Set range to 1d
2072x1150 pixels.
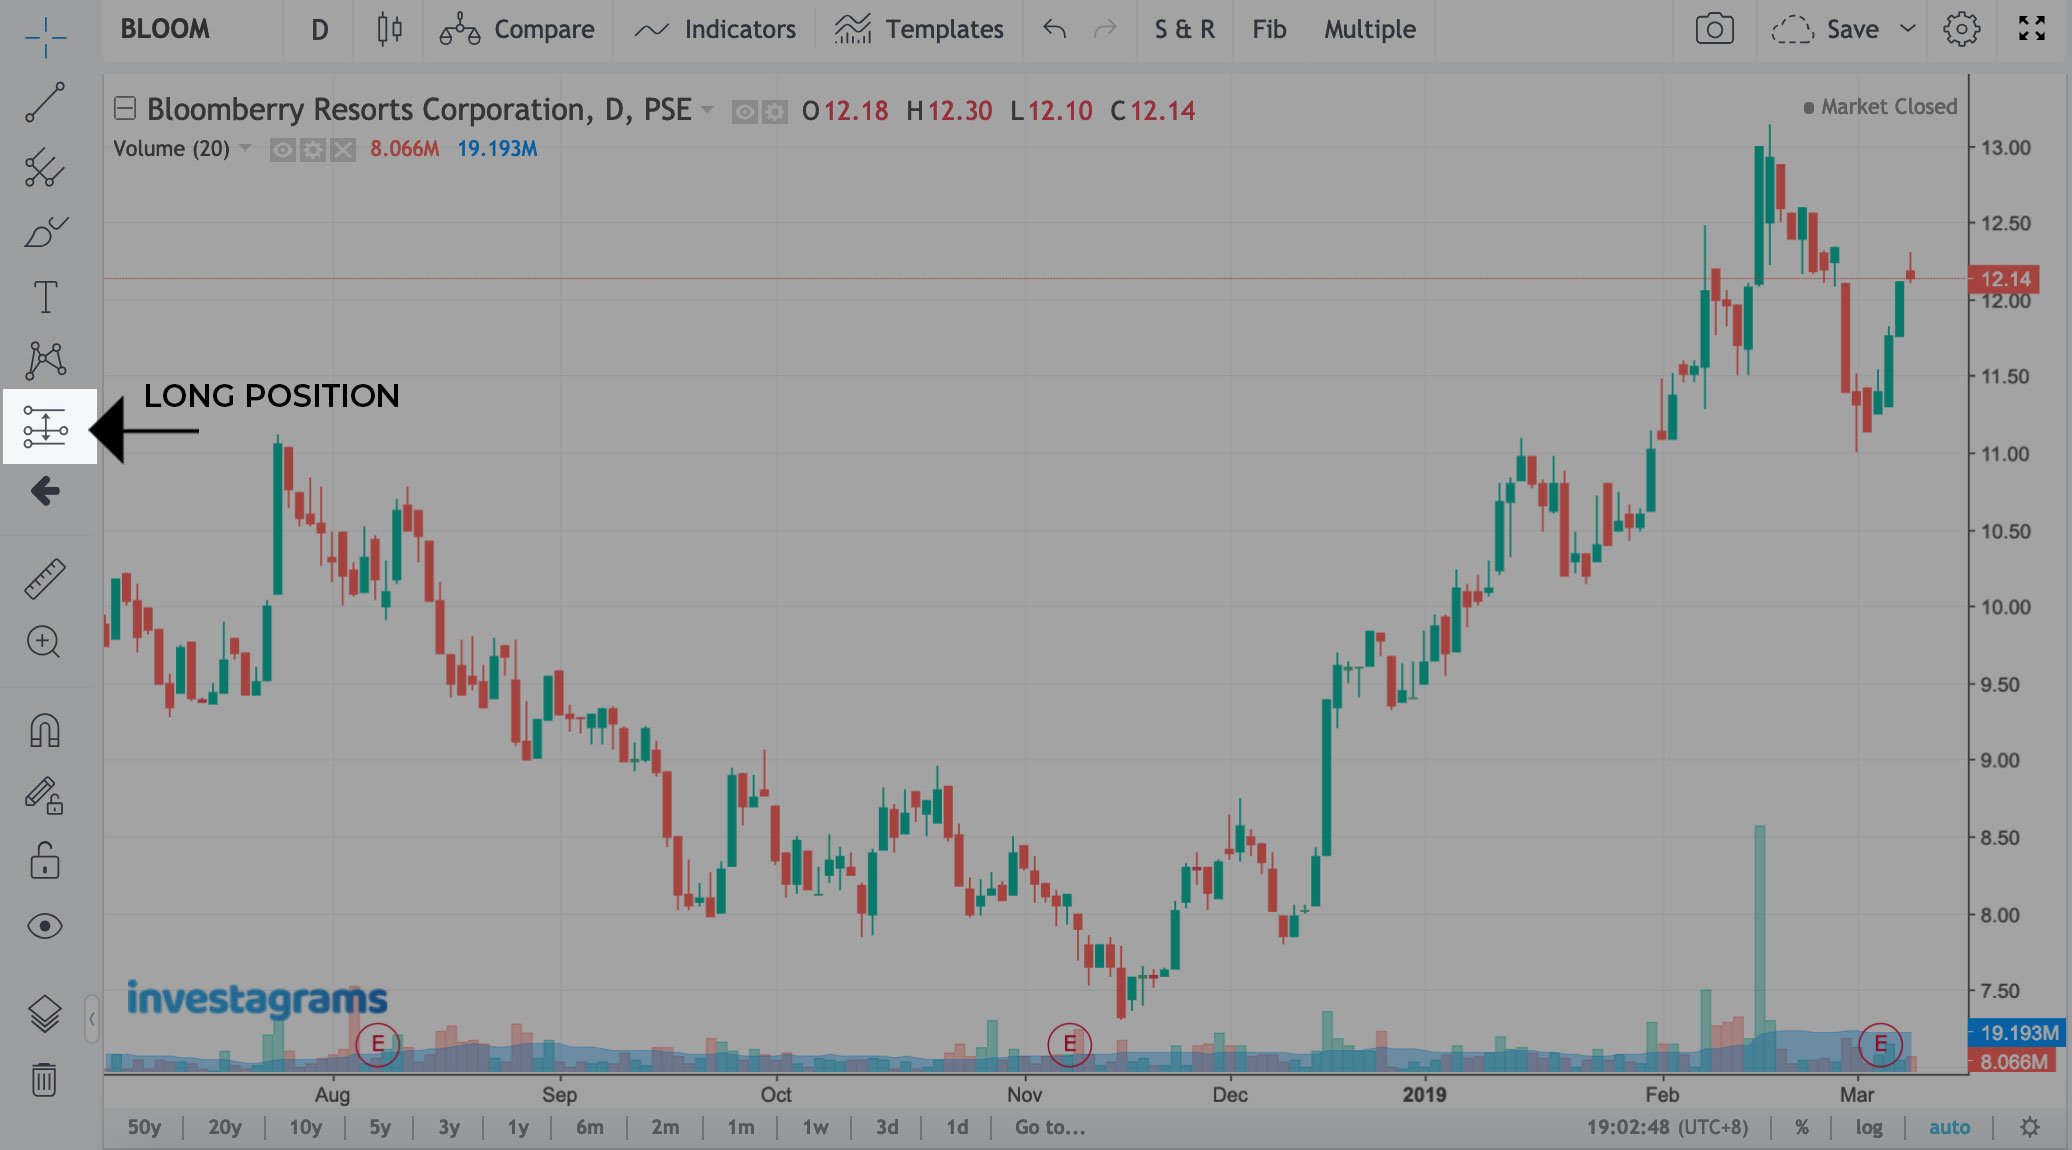point(957,1127)
